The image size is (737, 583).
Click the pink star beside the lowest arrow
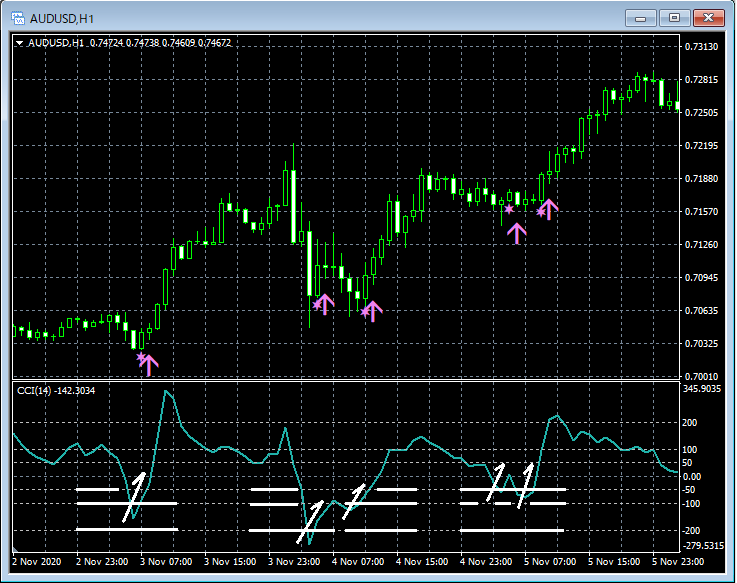140,357
